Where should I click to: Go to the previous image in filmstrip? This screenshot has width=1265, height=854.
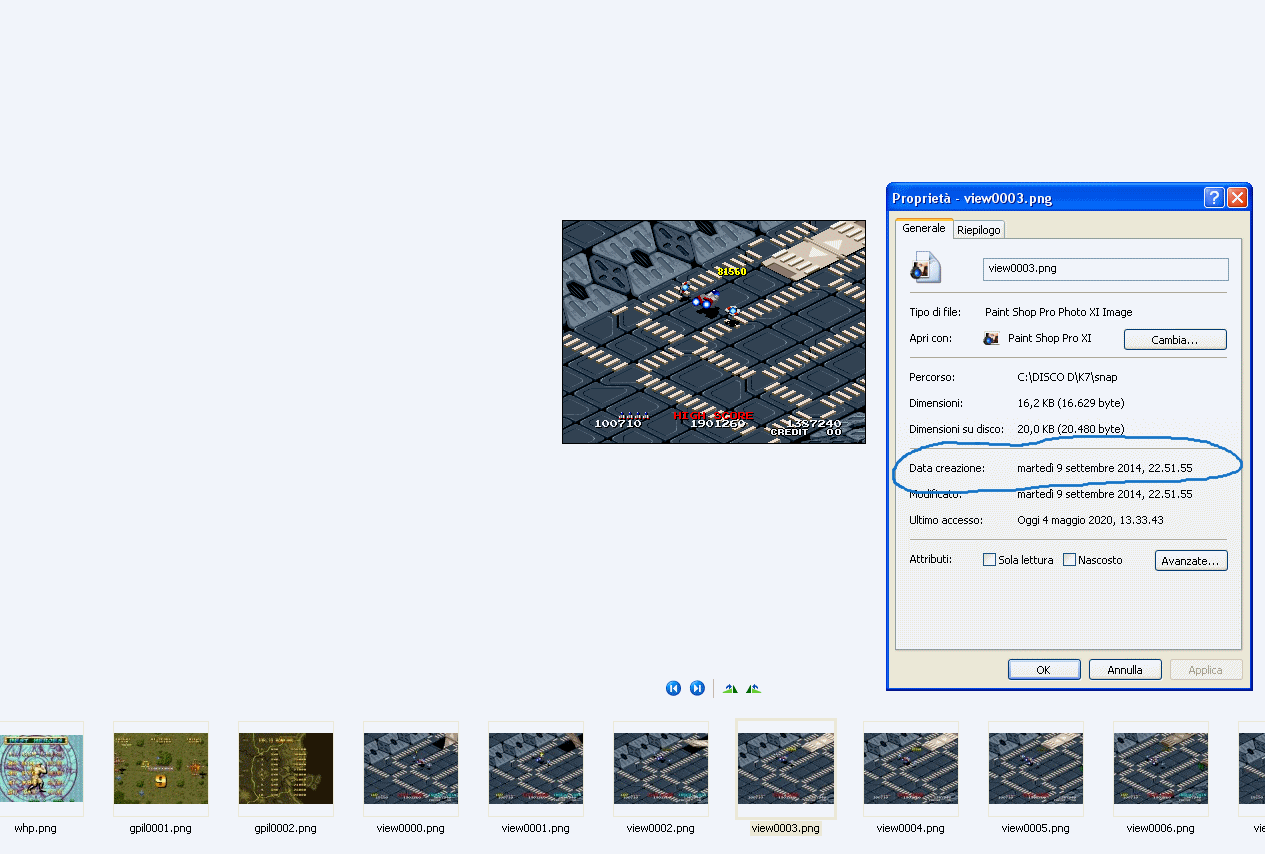click(673, 688)
